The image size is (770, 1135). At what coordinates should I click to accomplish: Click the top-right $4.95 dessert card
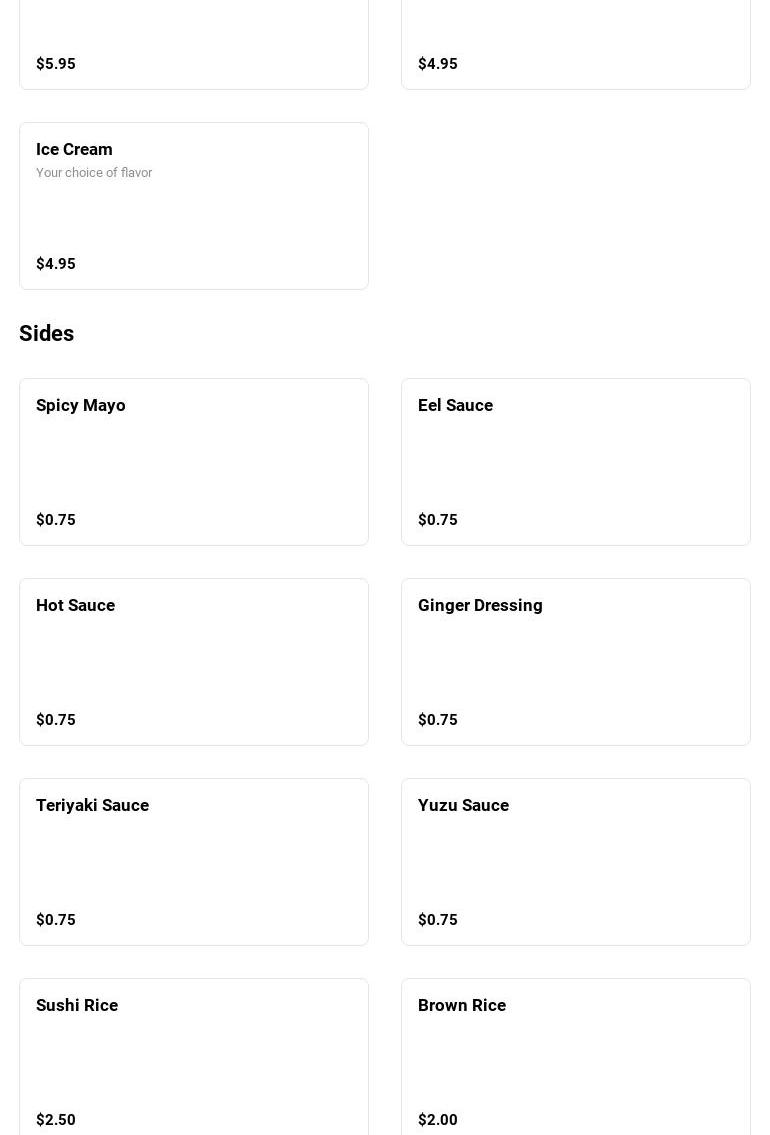[x=575, y=44]
